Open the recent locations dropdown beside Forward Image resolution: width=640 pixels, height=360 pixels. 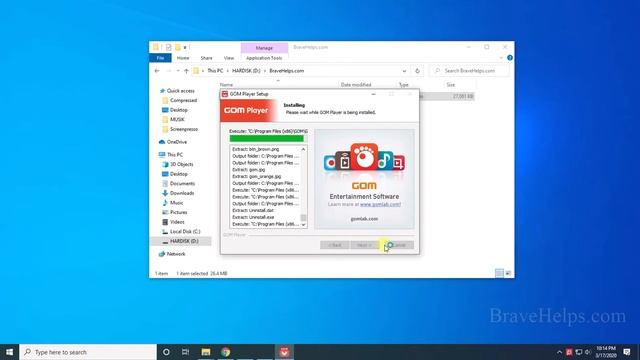(x=178, y=71)
